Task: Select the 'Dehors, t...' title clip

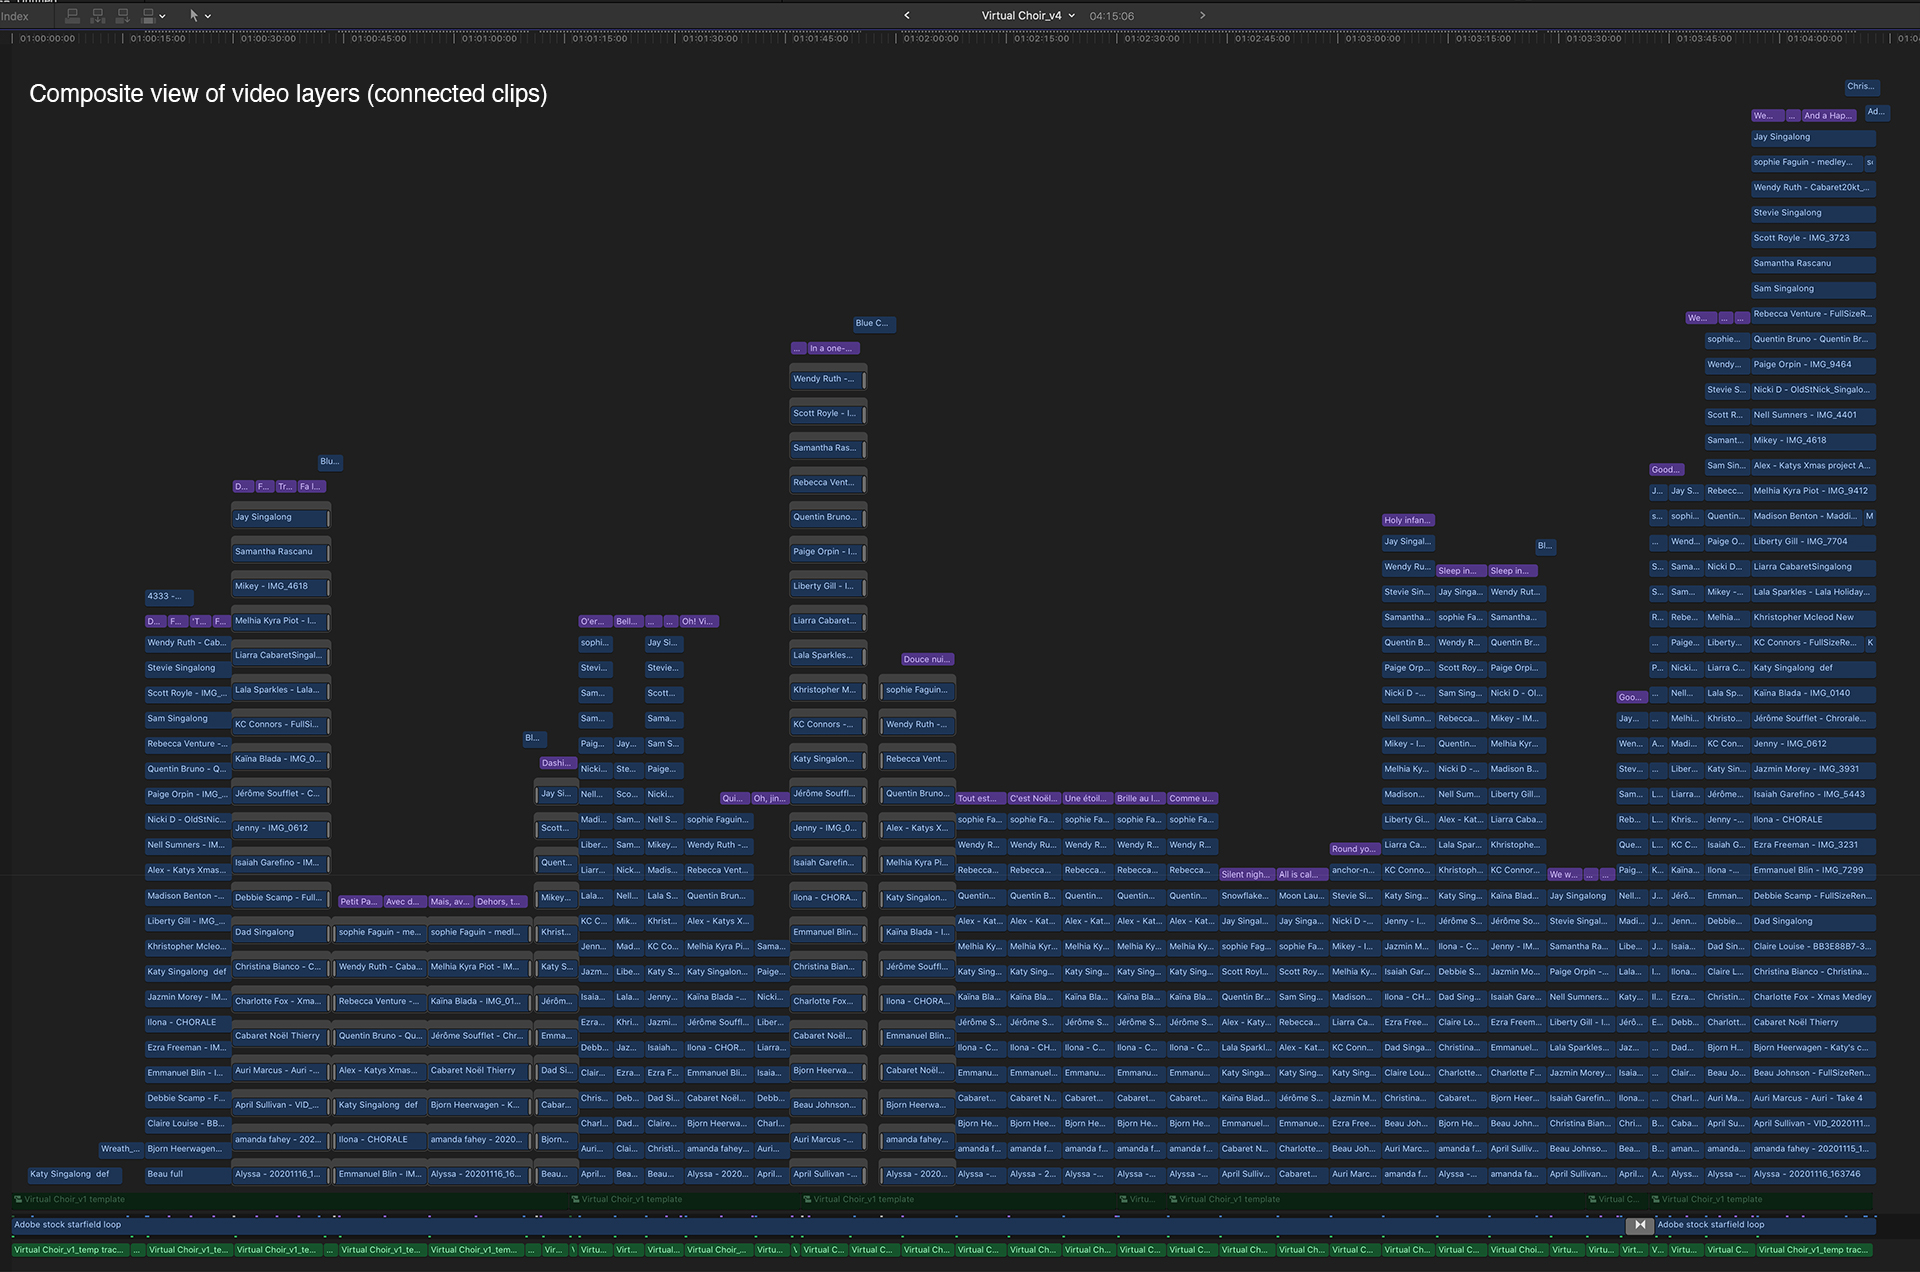Action: tap(500, 901)
